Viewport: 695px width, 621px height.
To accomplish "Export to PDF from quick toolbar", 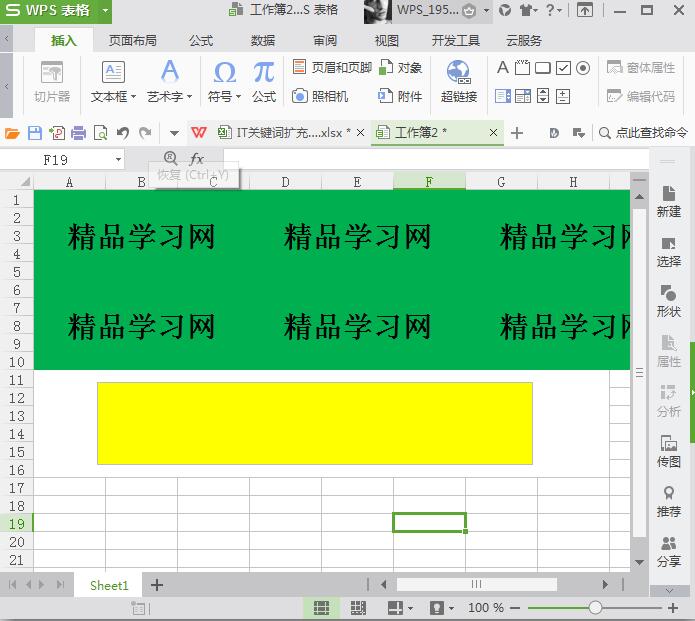I will (x=57, y=133).
